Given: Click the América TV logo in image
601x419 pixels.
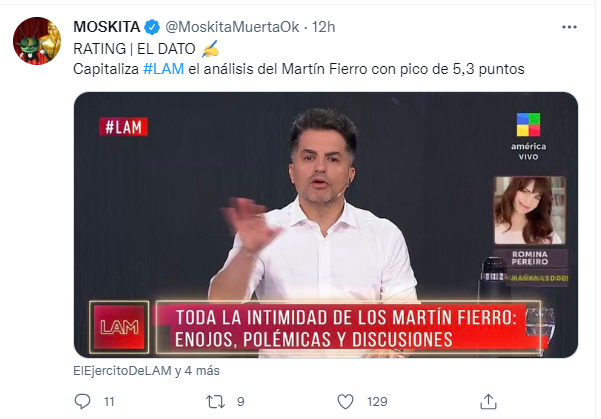Looking at the screenshot, I should click(x=528, y=136).
